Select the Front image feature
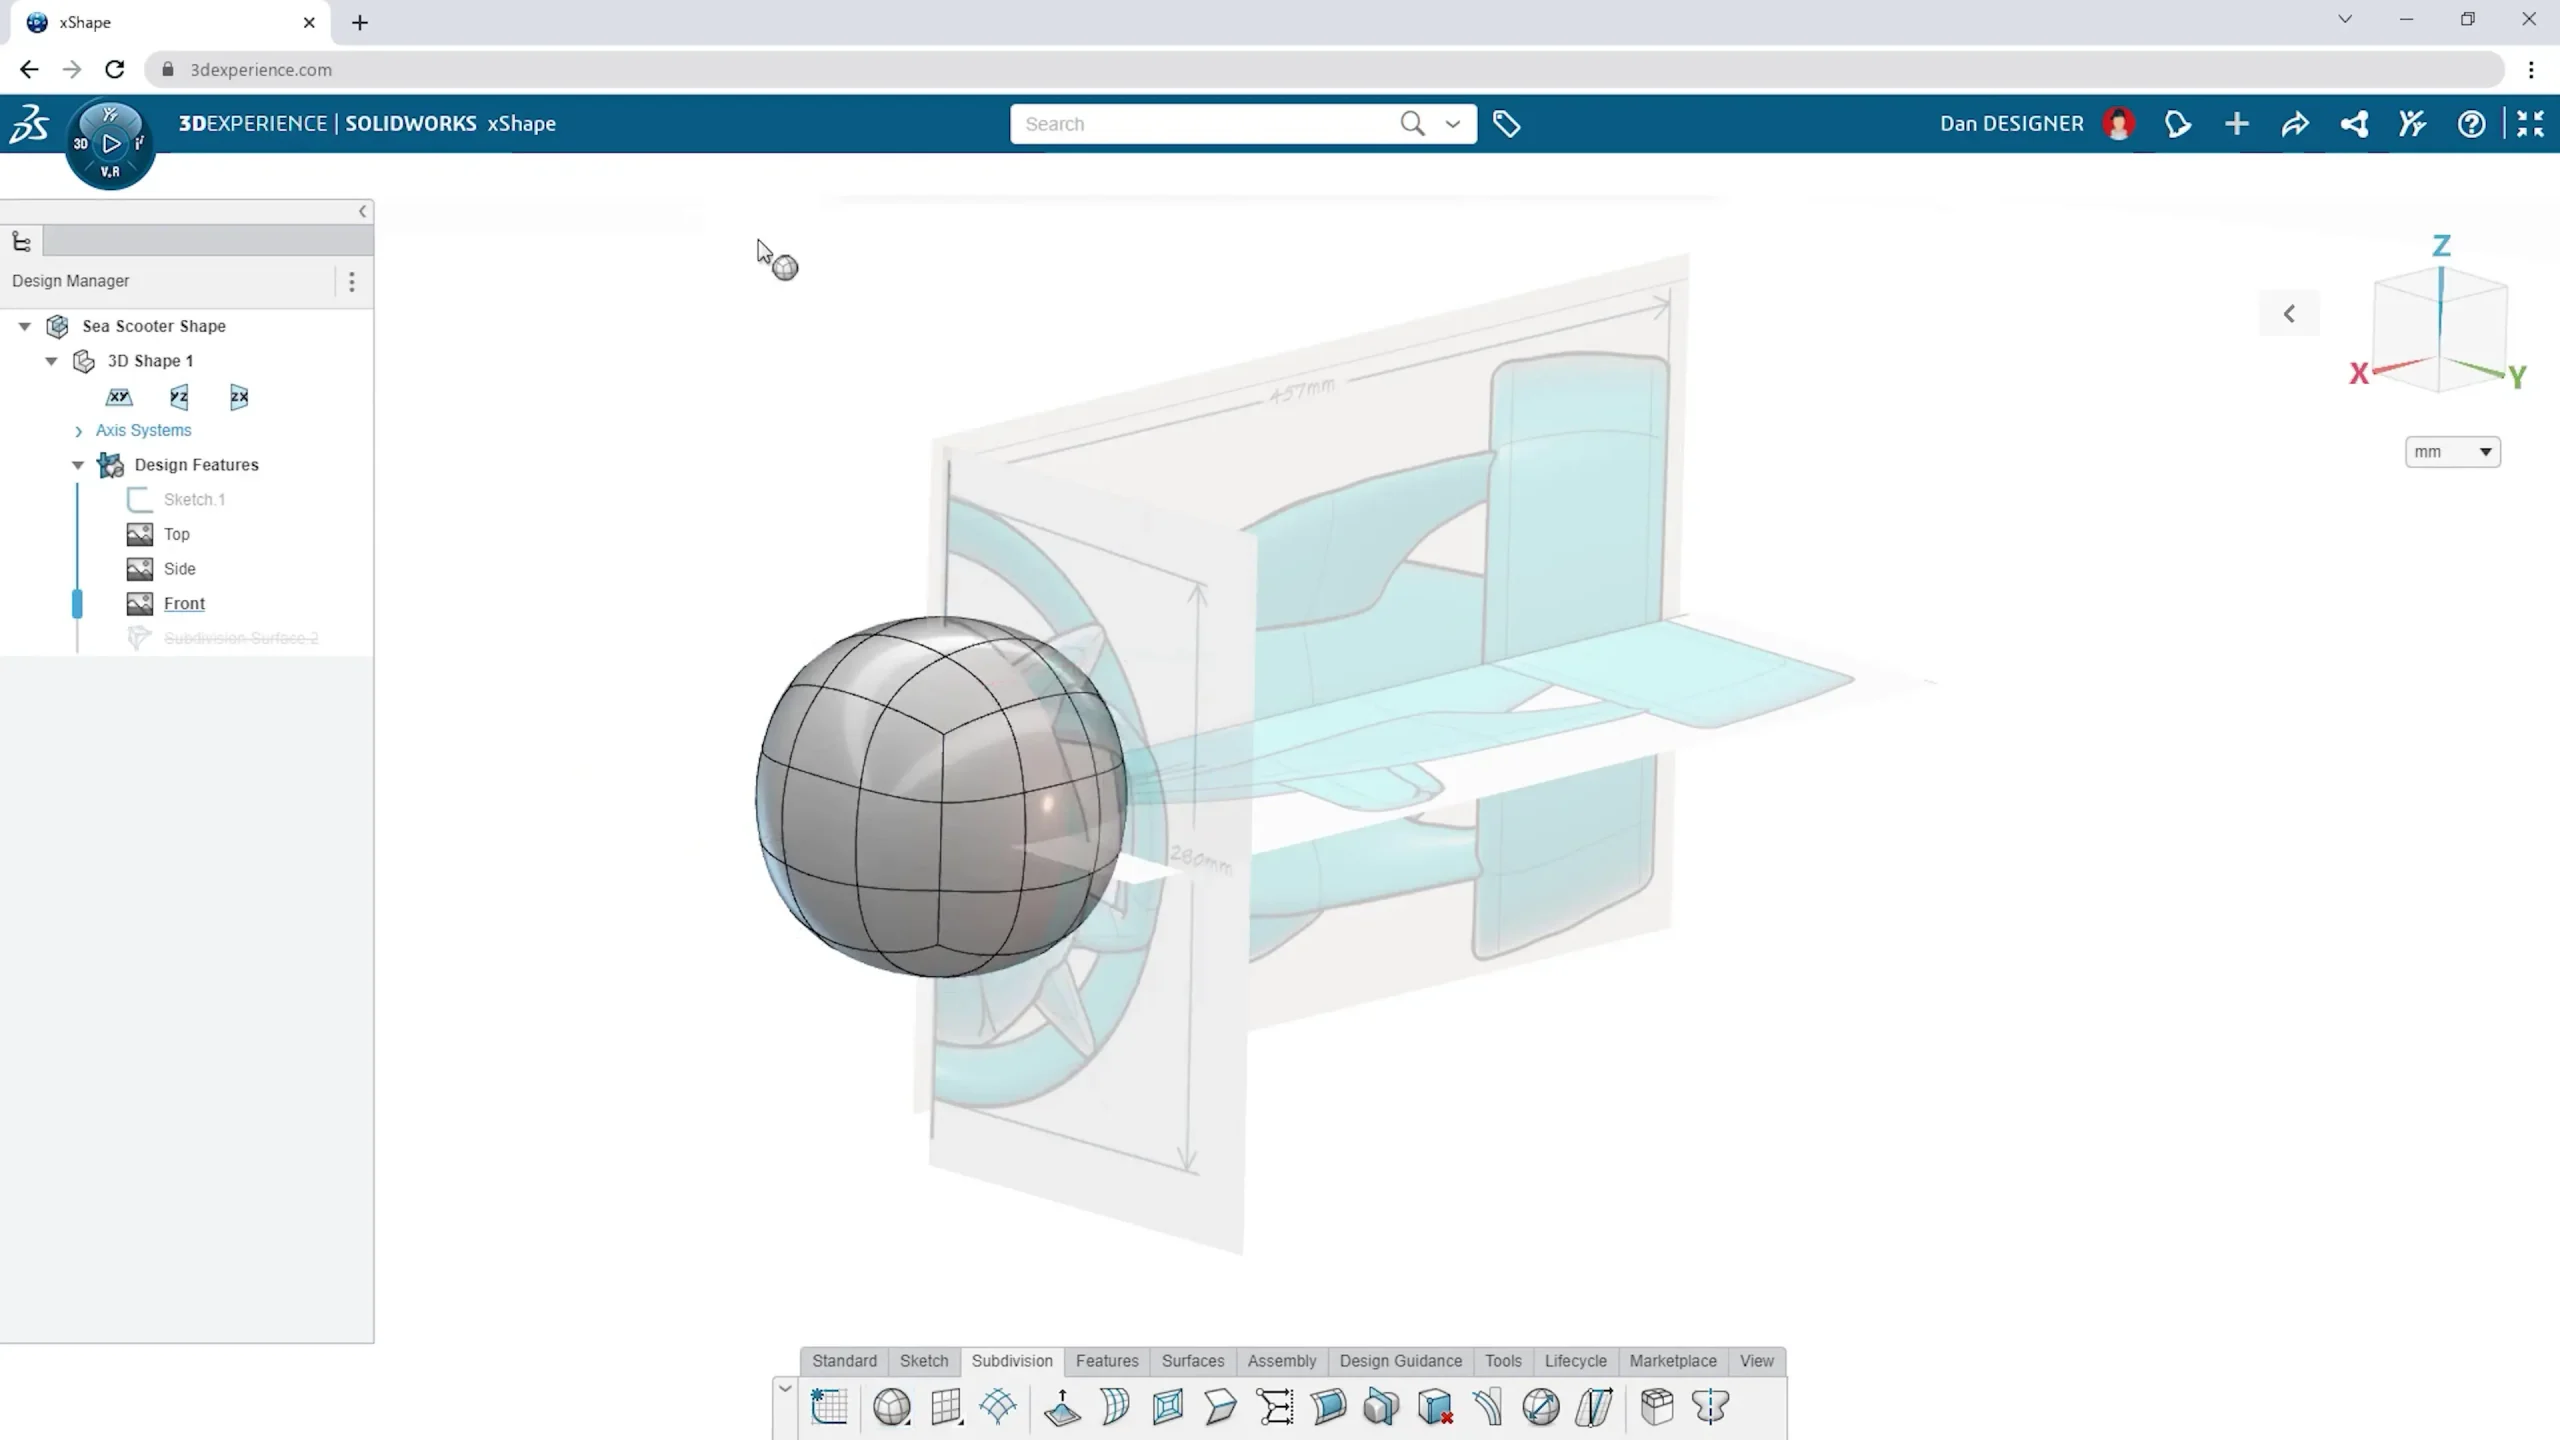The image size is (2560, 1440). 184,603
